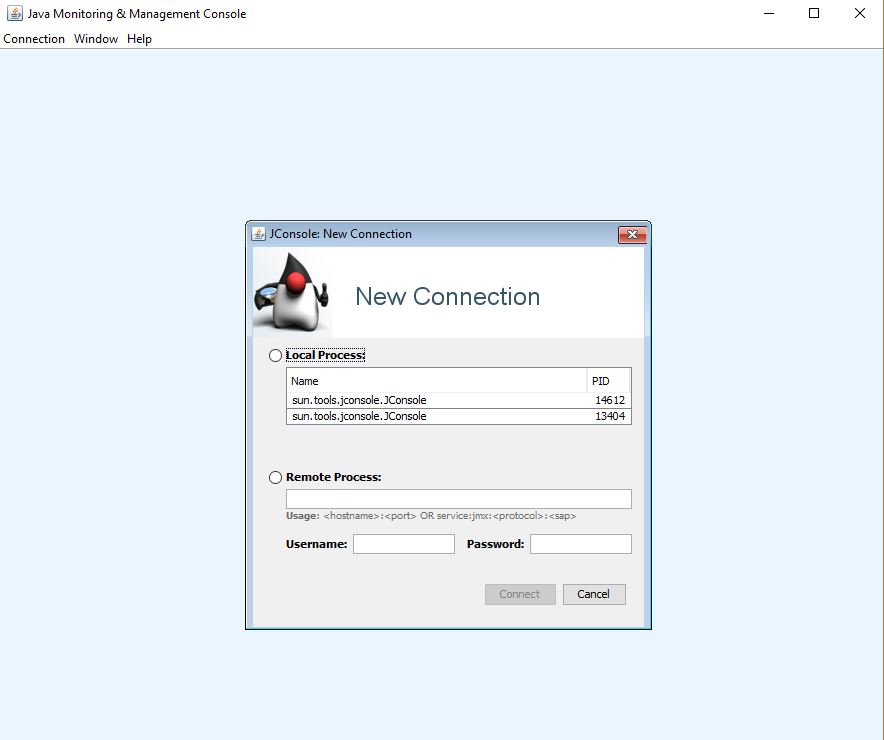Close the New Connection dialog with red X

[632, 234]
